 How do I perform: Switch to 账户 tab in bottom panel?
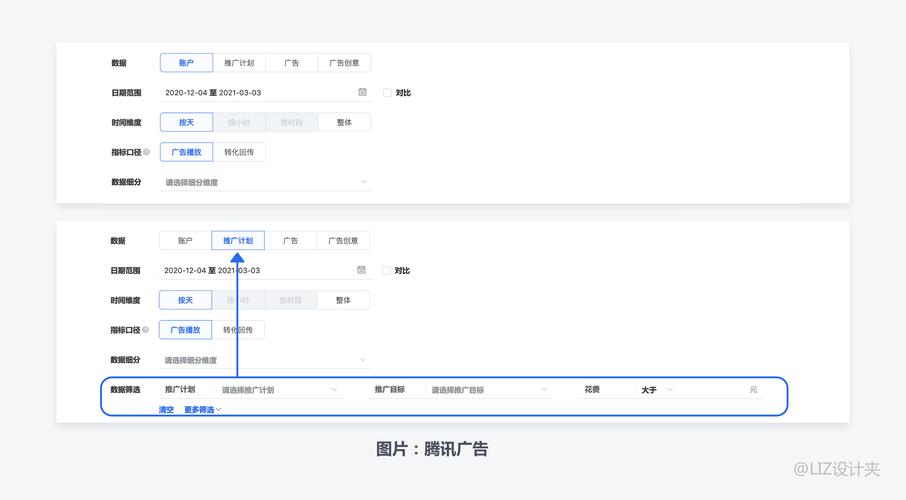pyautogui.click(x=185, y=241)
